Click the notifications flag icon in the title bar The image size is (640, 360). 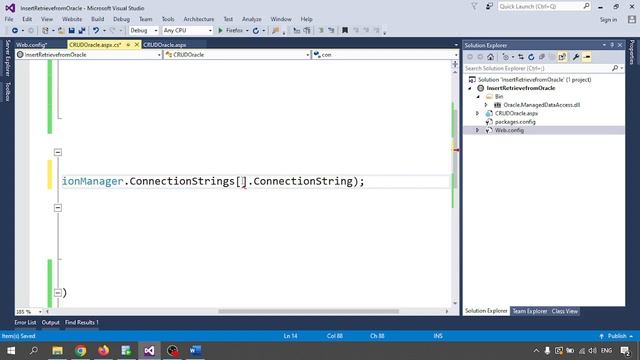[x=474, y=6]
